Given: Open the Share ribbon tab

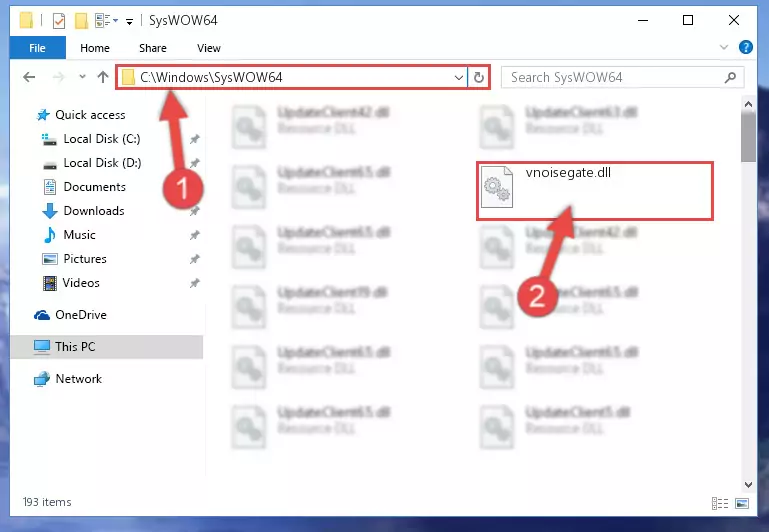Looking at the screenshot, I should (153, 48).
